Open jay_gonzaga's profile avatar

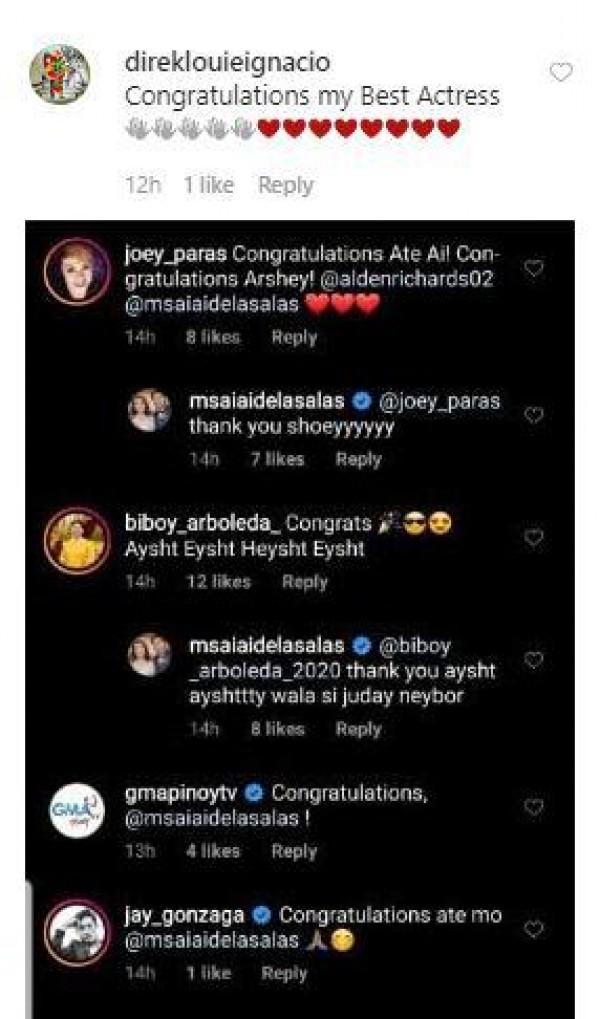coord(77,930)
